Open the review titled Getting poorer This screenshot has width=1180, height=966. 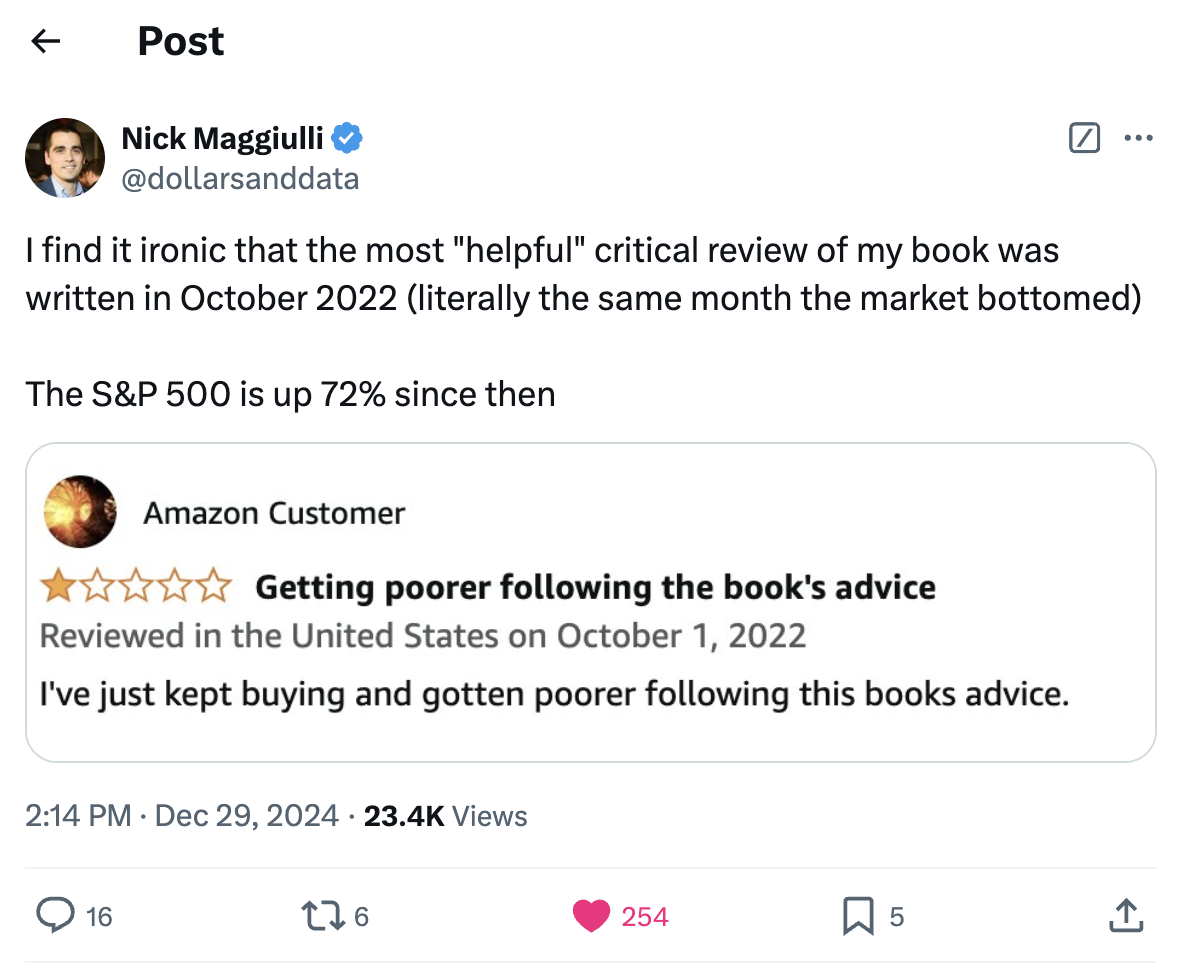(x=595, y=587)
